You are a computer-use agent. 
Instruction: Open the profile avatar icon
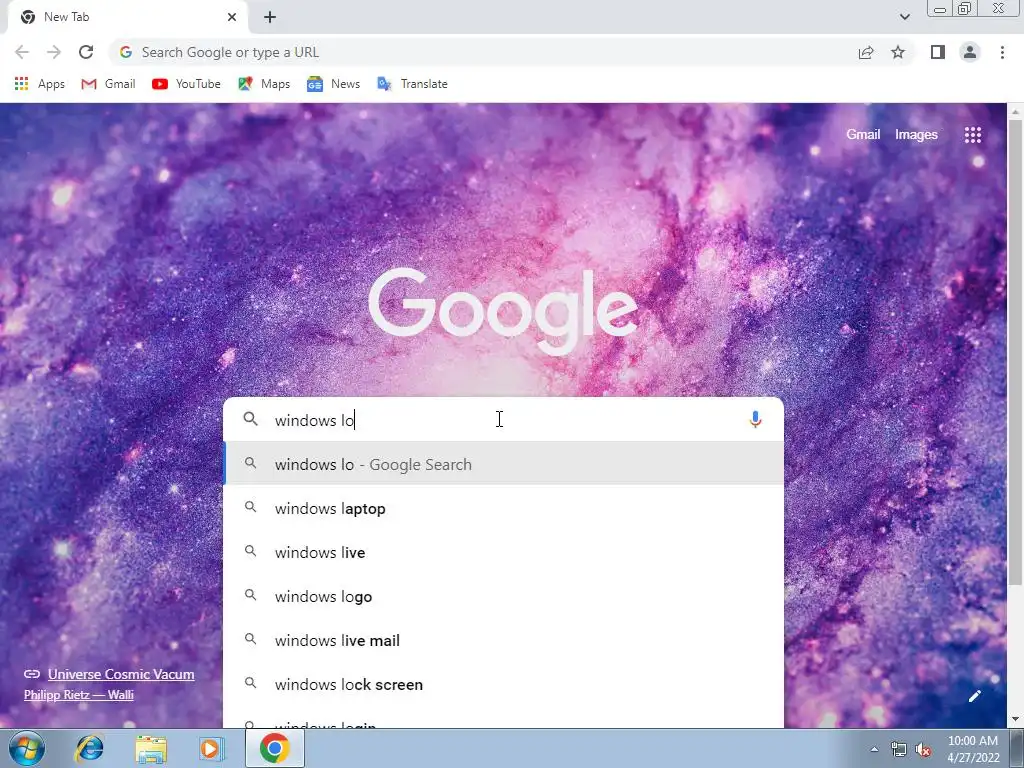click(970, 52)
